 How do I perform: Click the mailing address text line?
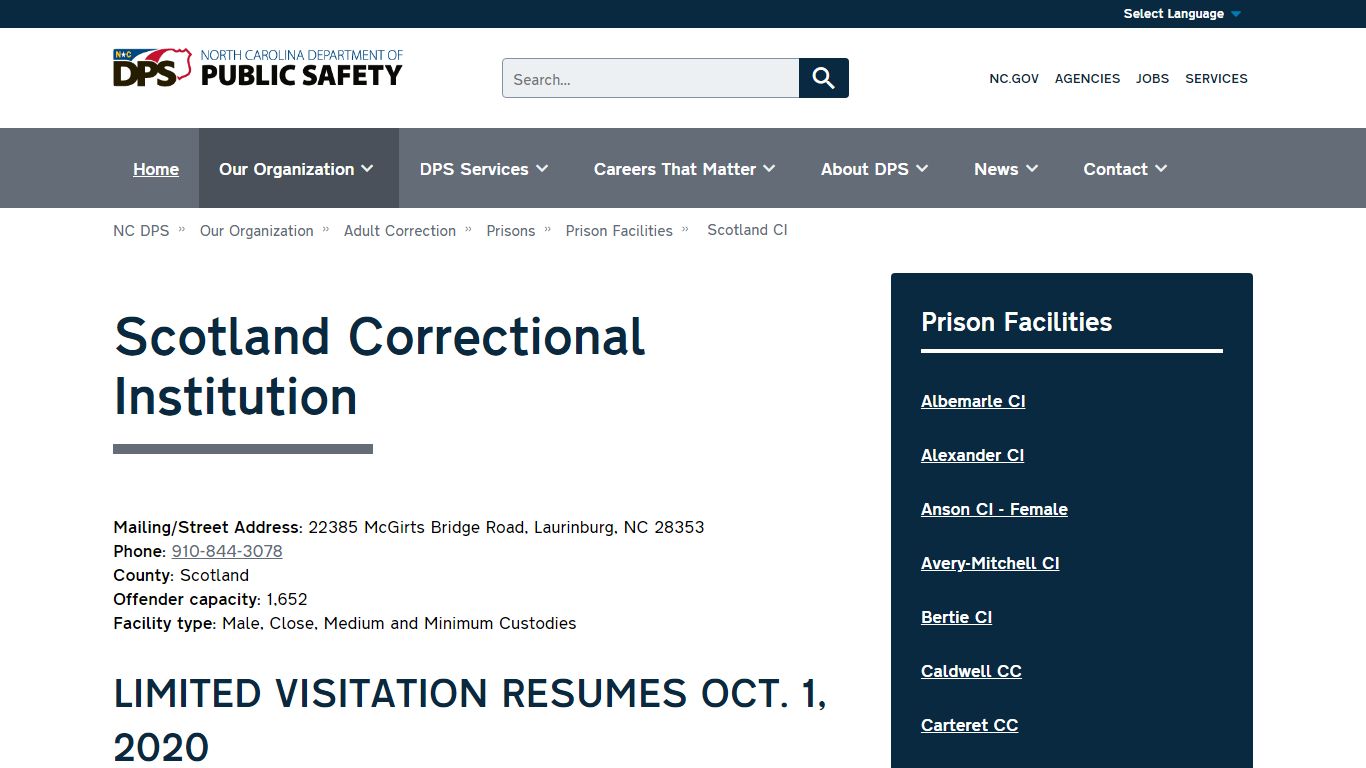coord(409,527)
